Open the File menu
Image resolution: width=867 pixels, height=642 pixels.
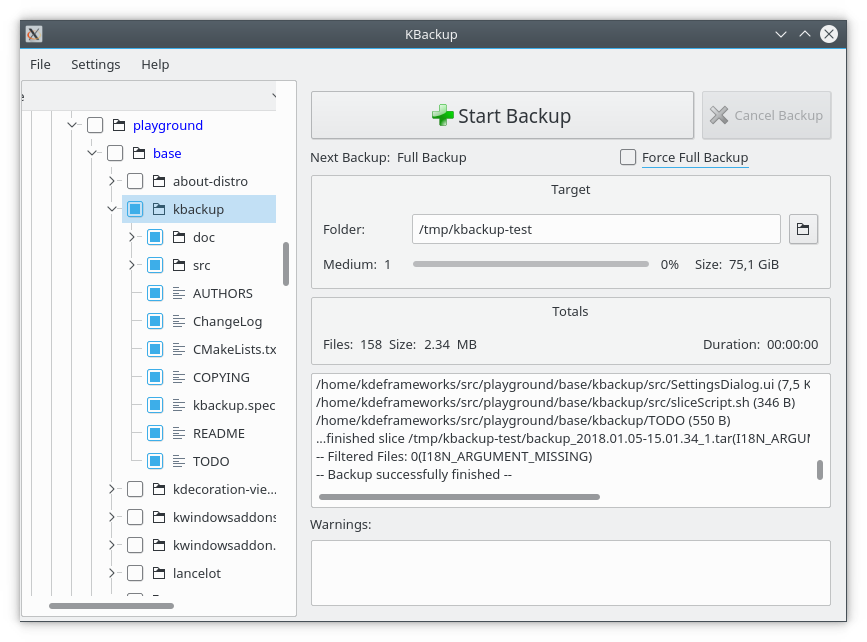(x=40, y=64)
